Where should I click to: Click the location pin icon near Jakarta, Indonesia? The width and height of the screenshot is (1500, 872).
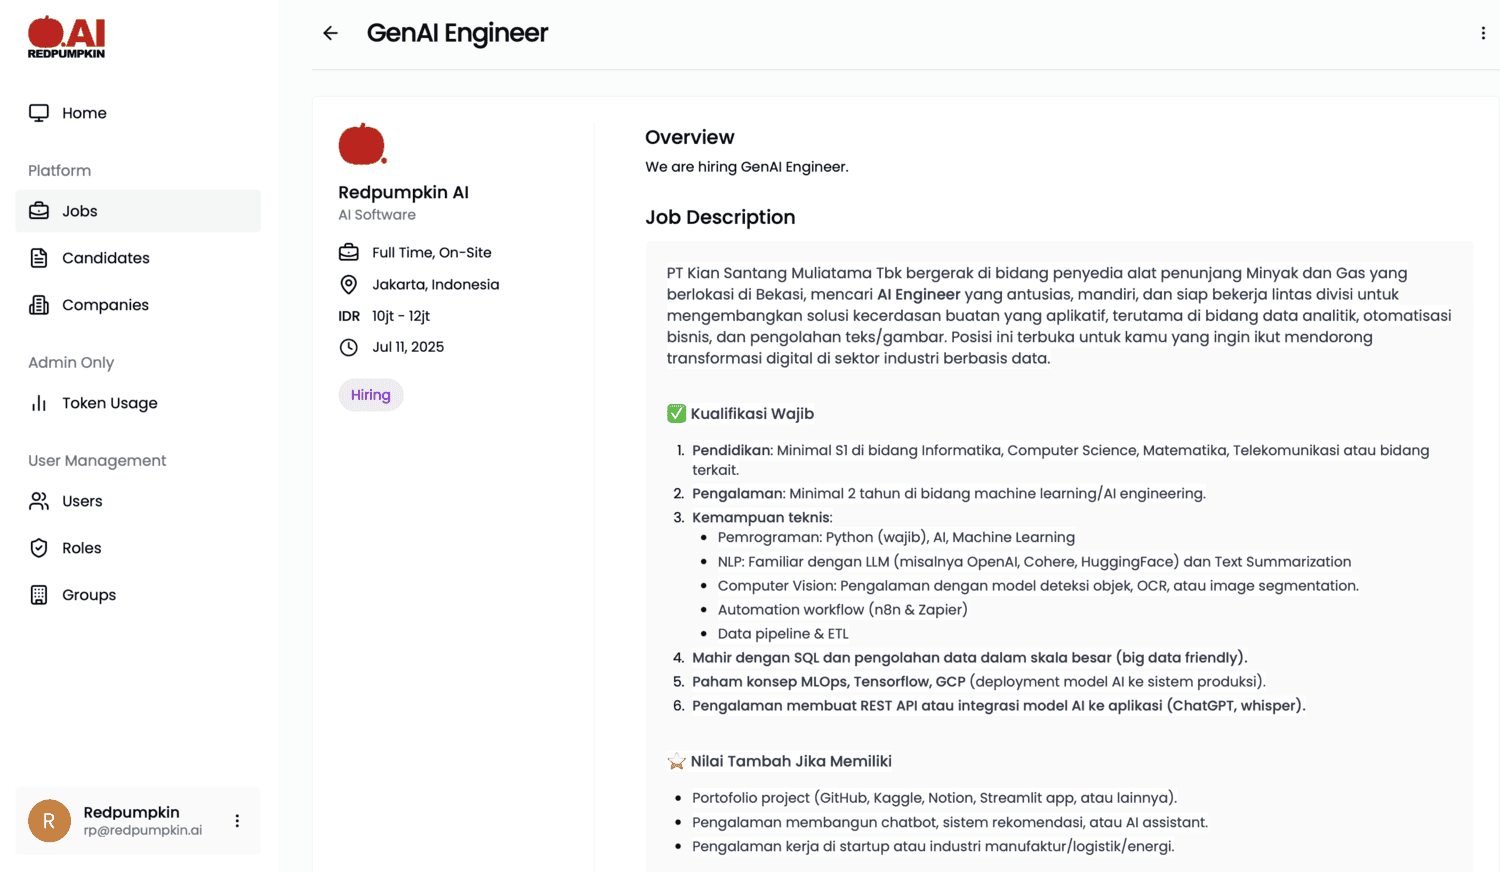point(348,284)
